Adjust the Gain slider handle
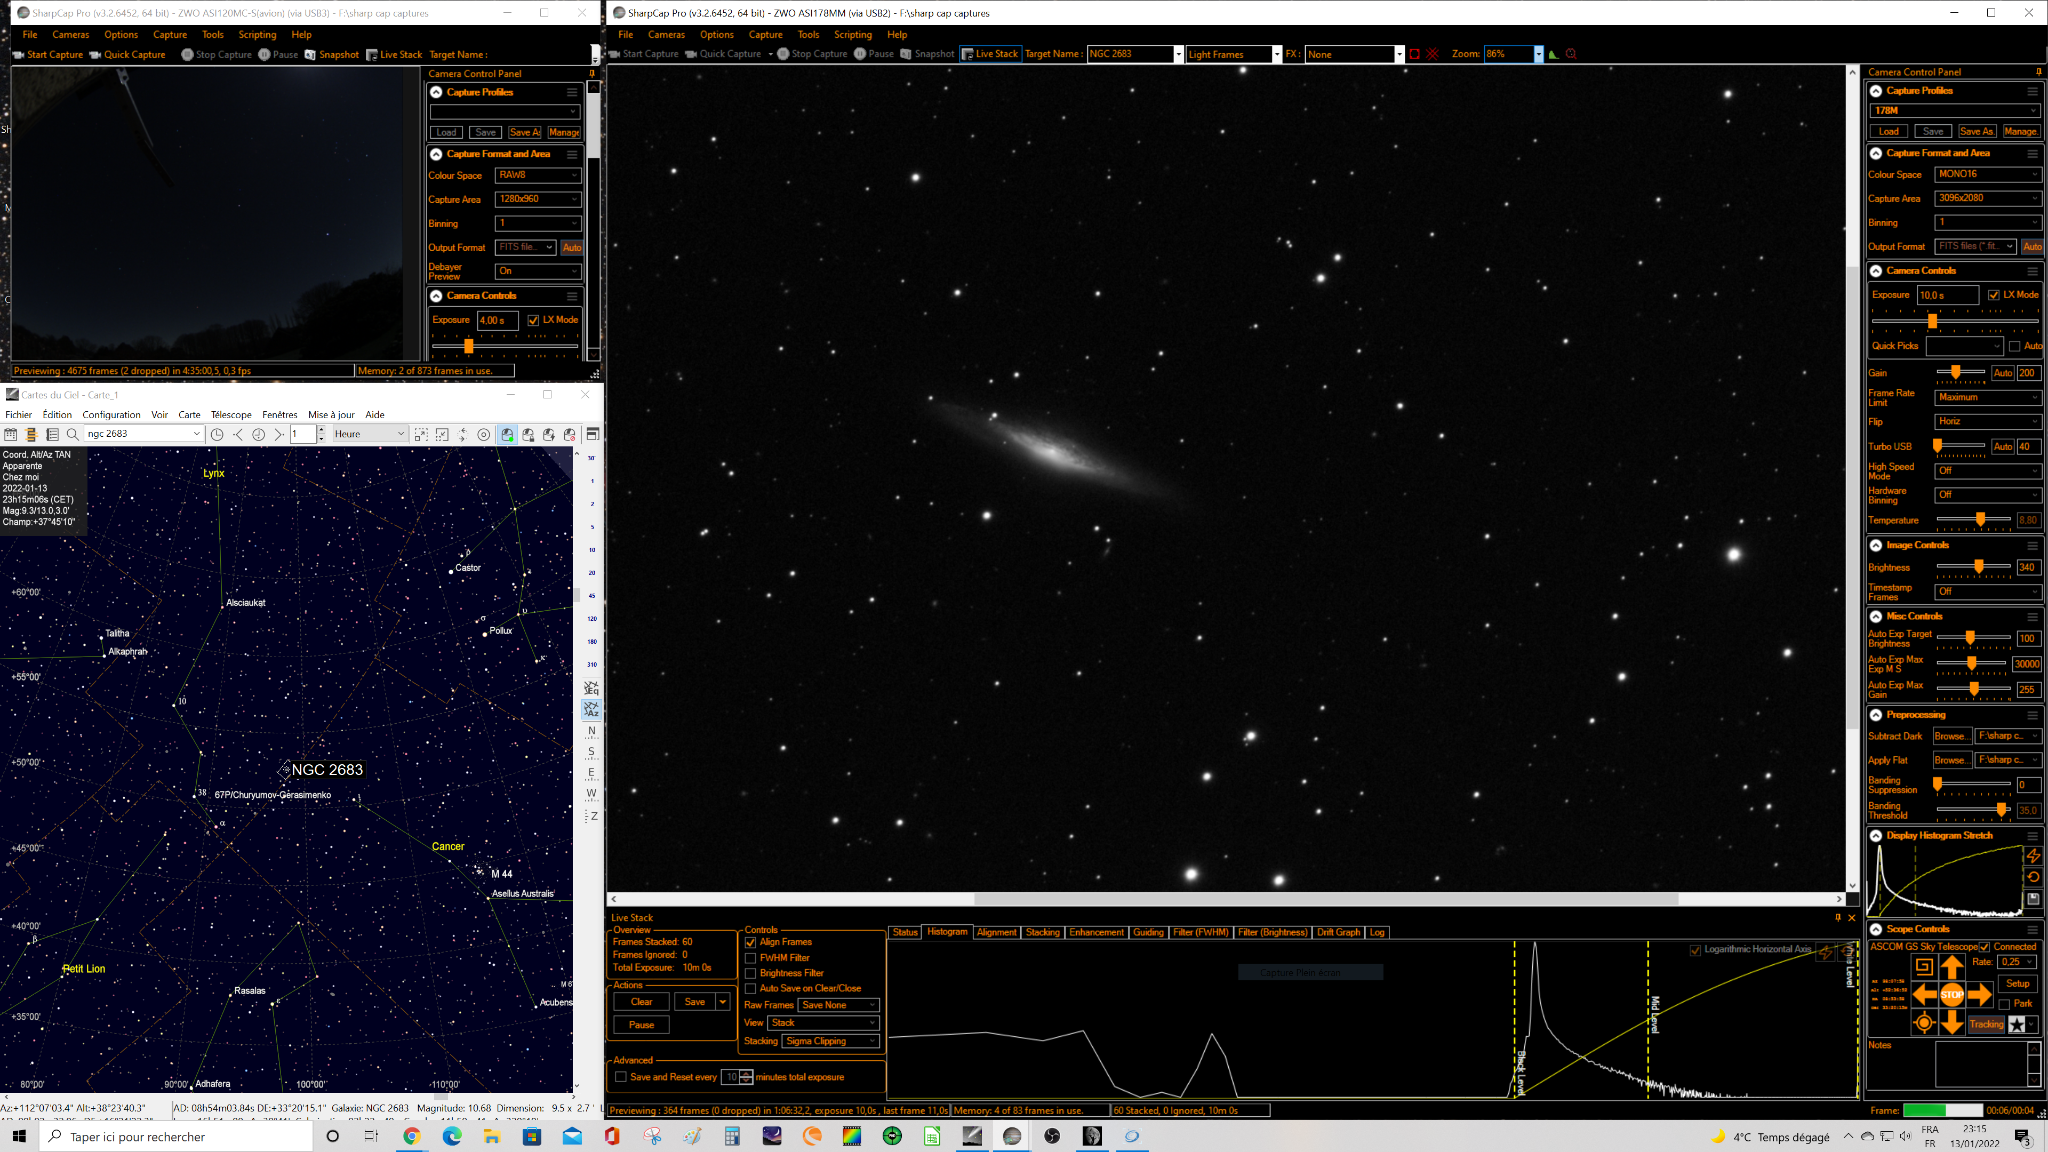Screen dimensions: 2048x1152 [1955, 373]
